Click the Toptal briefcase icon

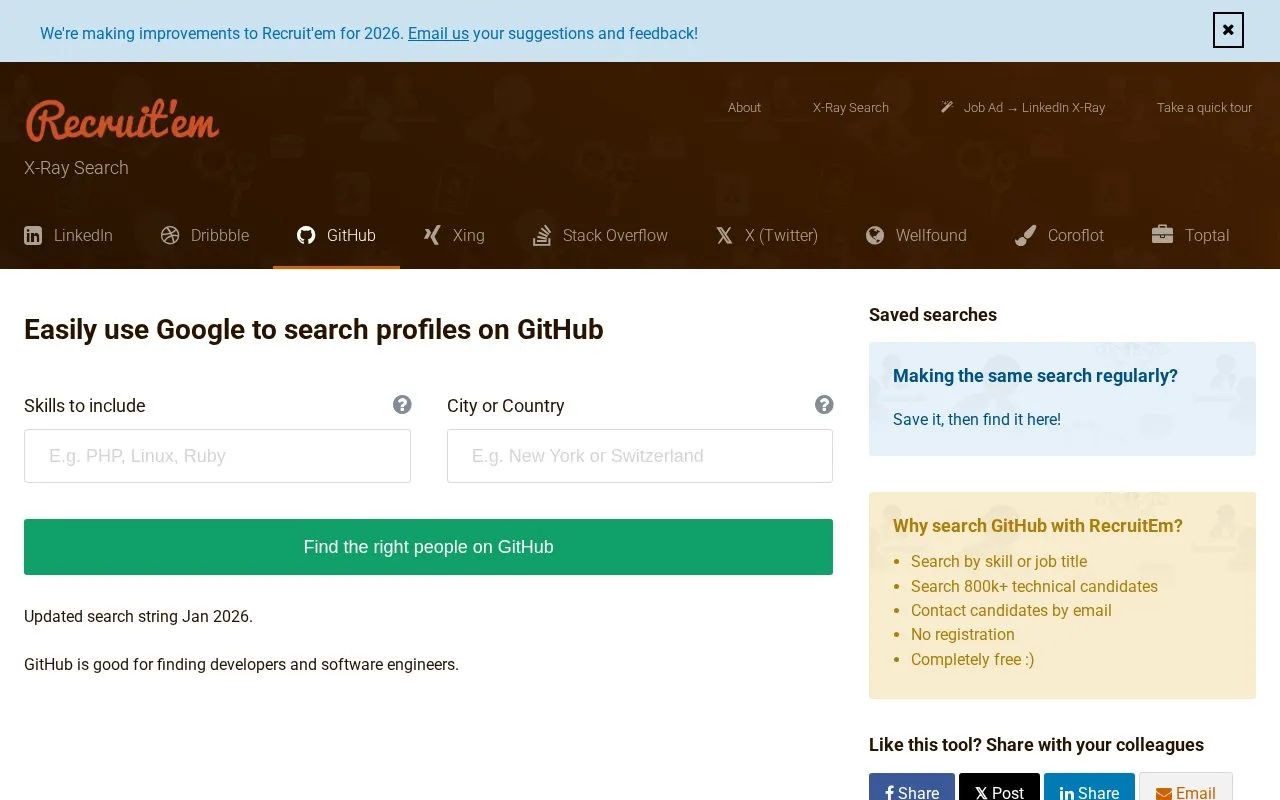(1162, 235)
